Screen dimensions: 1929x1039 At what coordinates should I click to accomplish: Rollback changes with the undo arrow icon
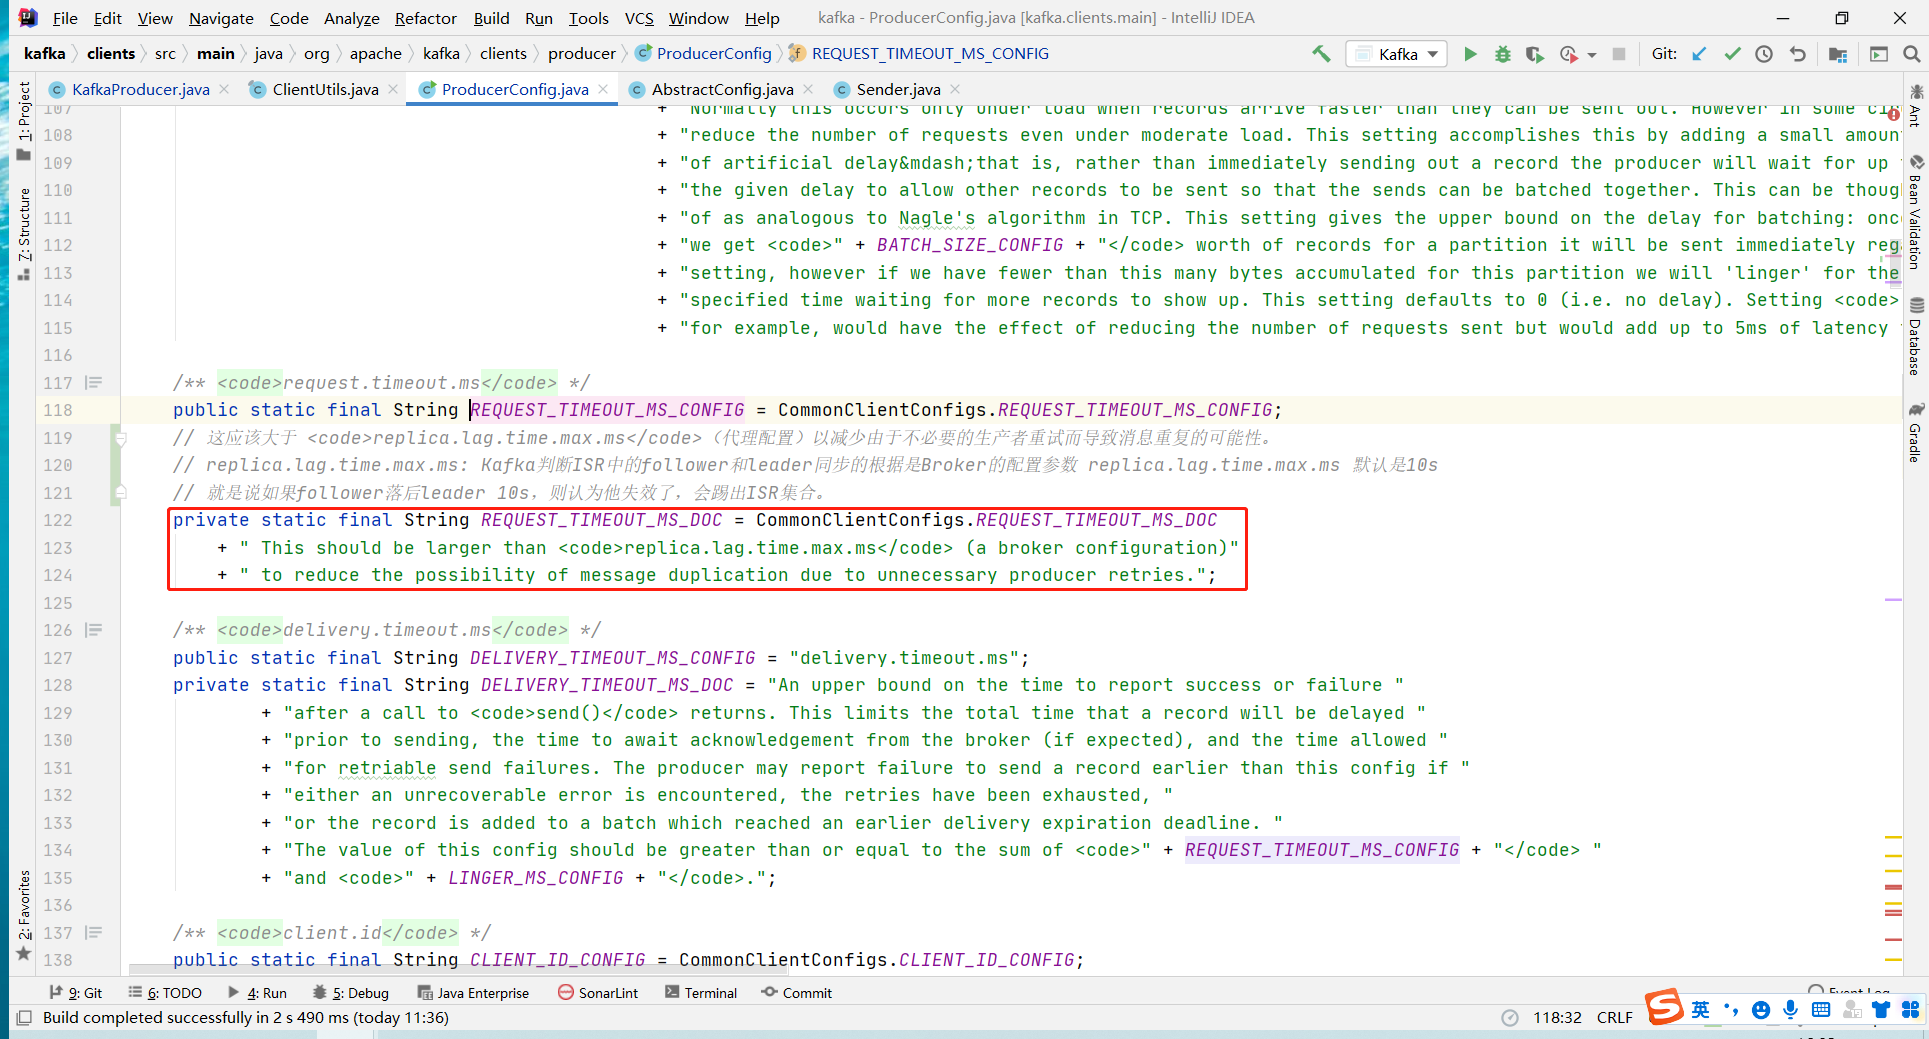pos(1797,54)
